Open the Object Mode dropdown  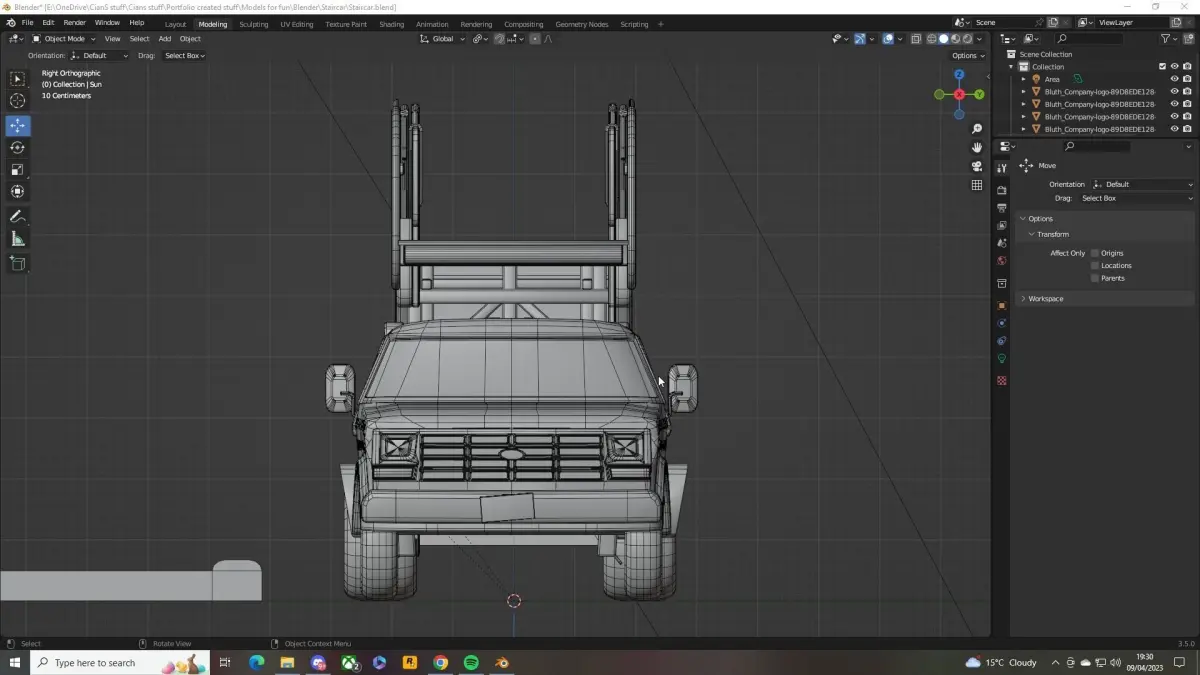(x=64, y=39)
